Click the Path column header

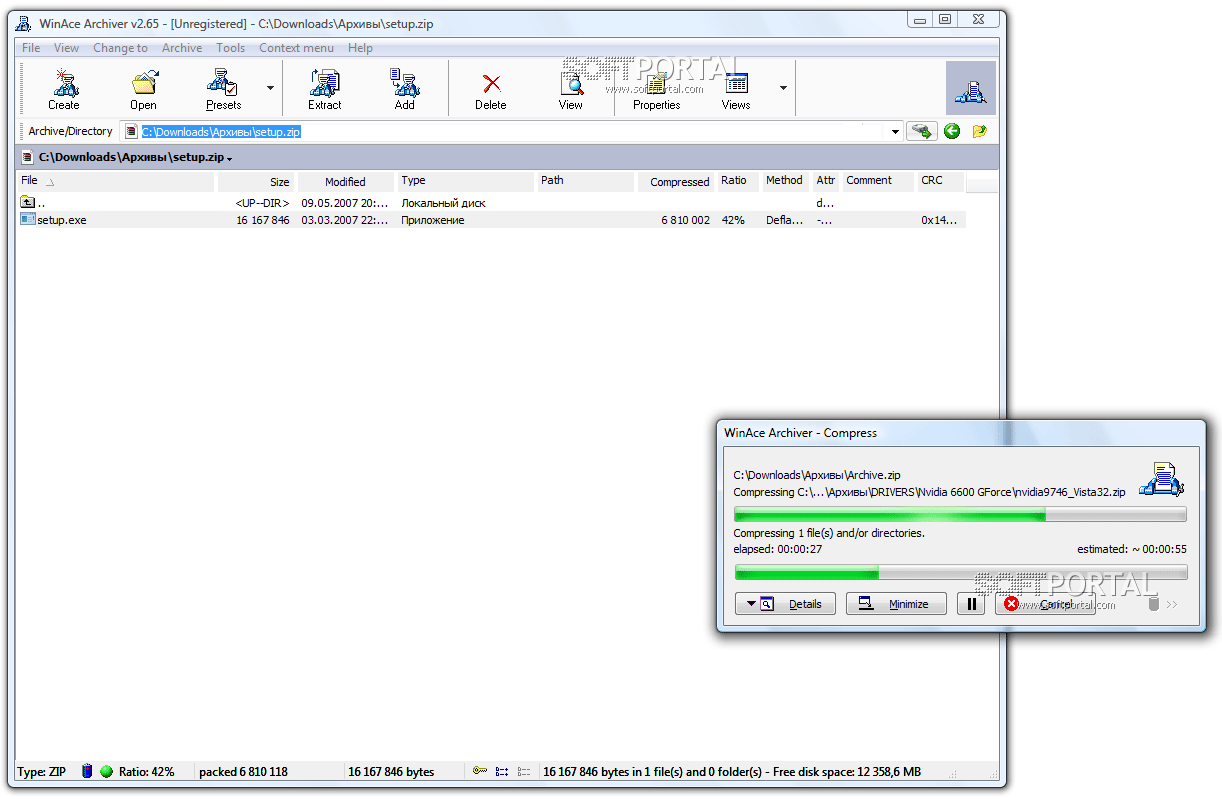(586, 182)
